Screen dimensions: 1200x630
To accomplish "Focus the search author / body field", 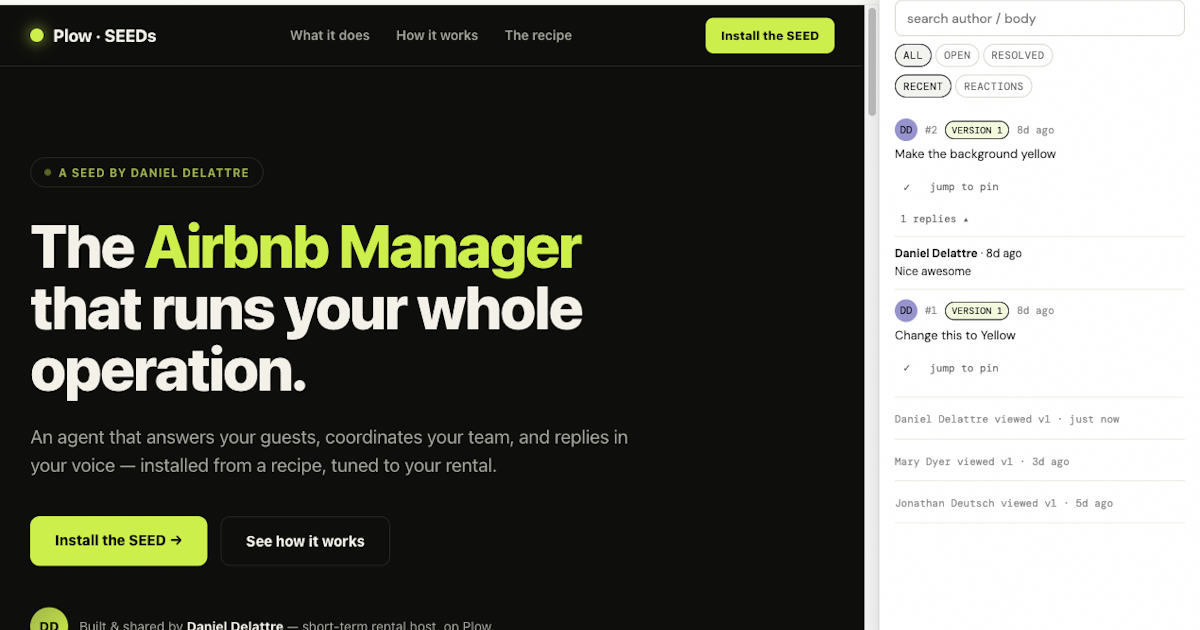I will [x=1040, y=18].
